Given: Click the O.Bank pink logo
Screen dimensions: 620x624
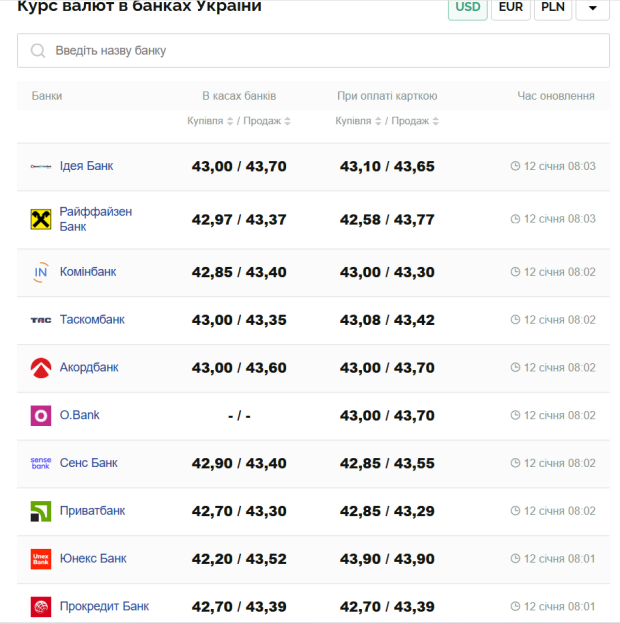Looking at the screenshot, I should pyautogui.click(x=41, y=415).
